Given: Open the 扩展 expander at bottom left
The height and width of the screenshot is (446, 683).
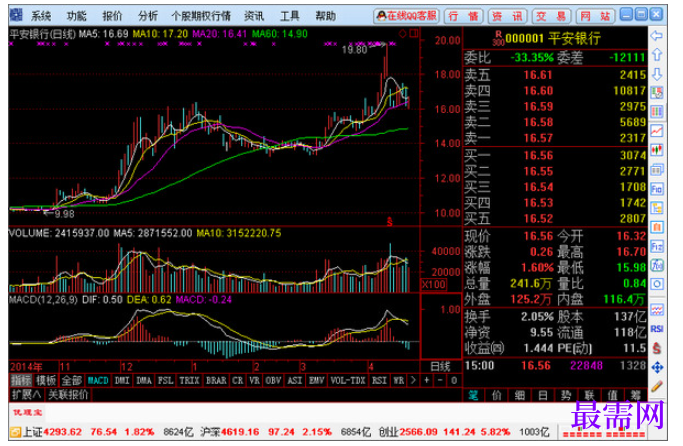Looking at the screenshot, I should 26,395.
